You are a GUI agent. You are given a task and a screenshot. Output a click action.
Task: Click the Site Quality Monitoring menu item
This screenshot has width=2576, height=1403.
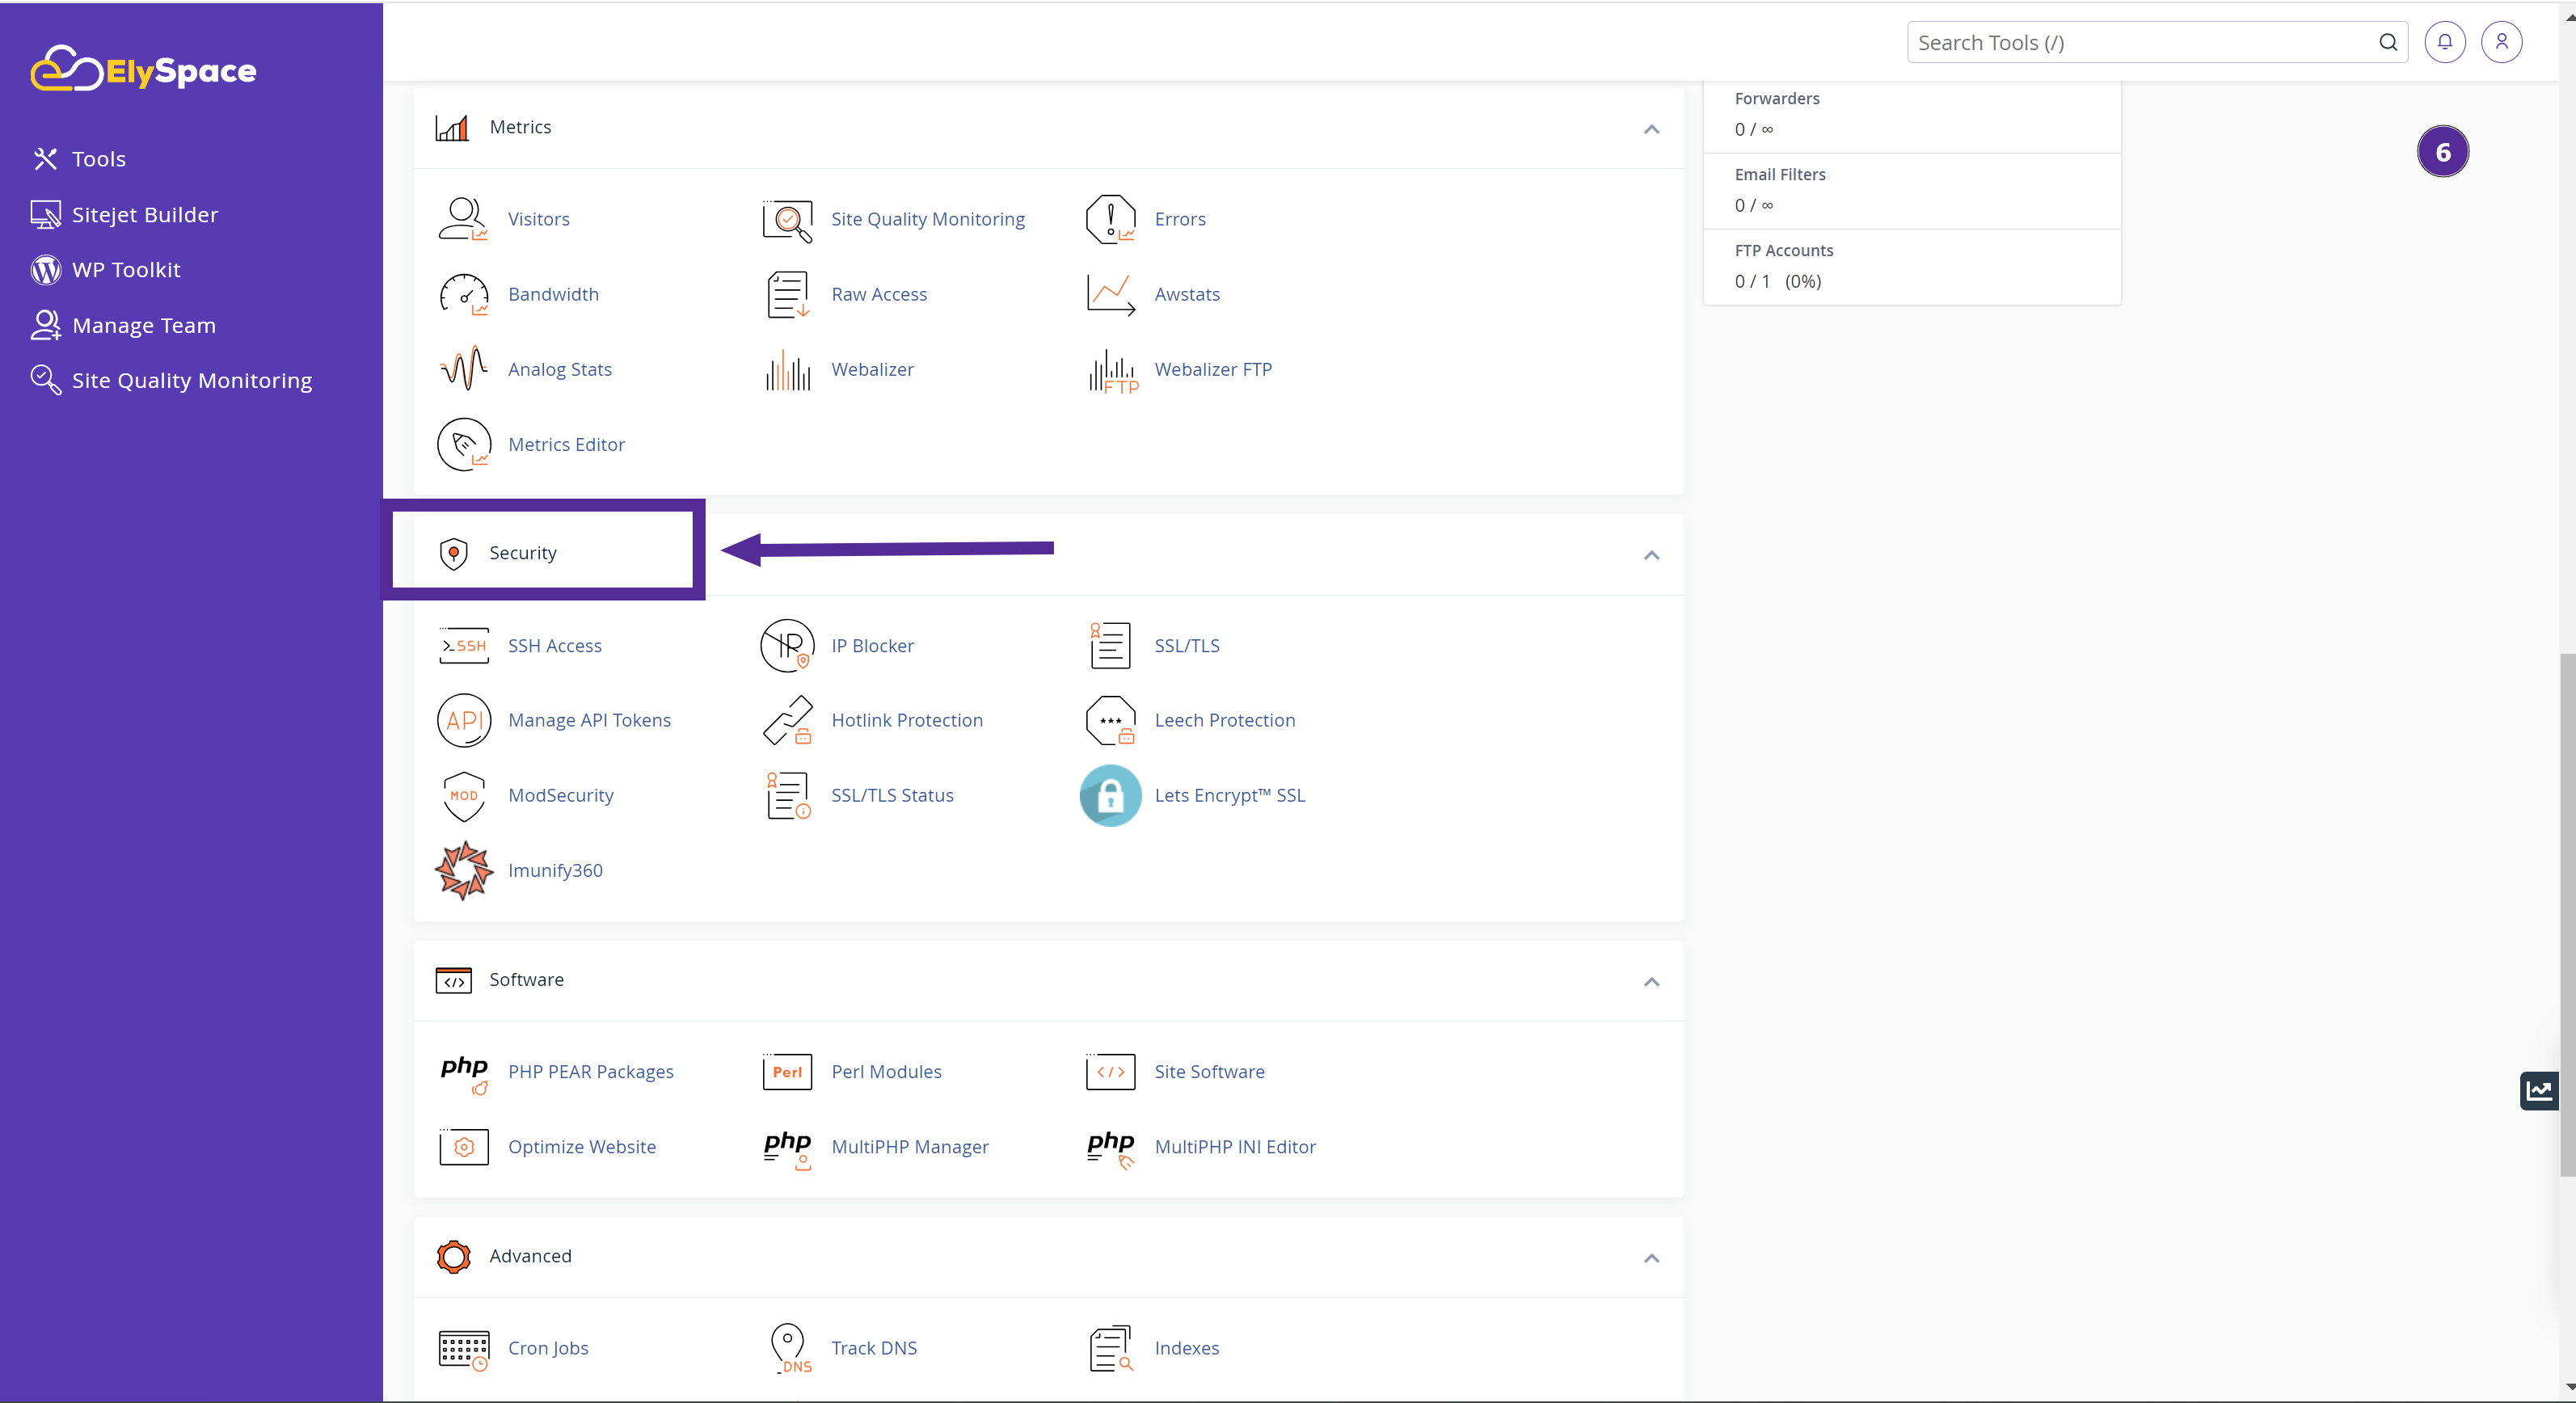tap(192, 378)
